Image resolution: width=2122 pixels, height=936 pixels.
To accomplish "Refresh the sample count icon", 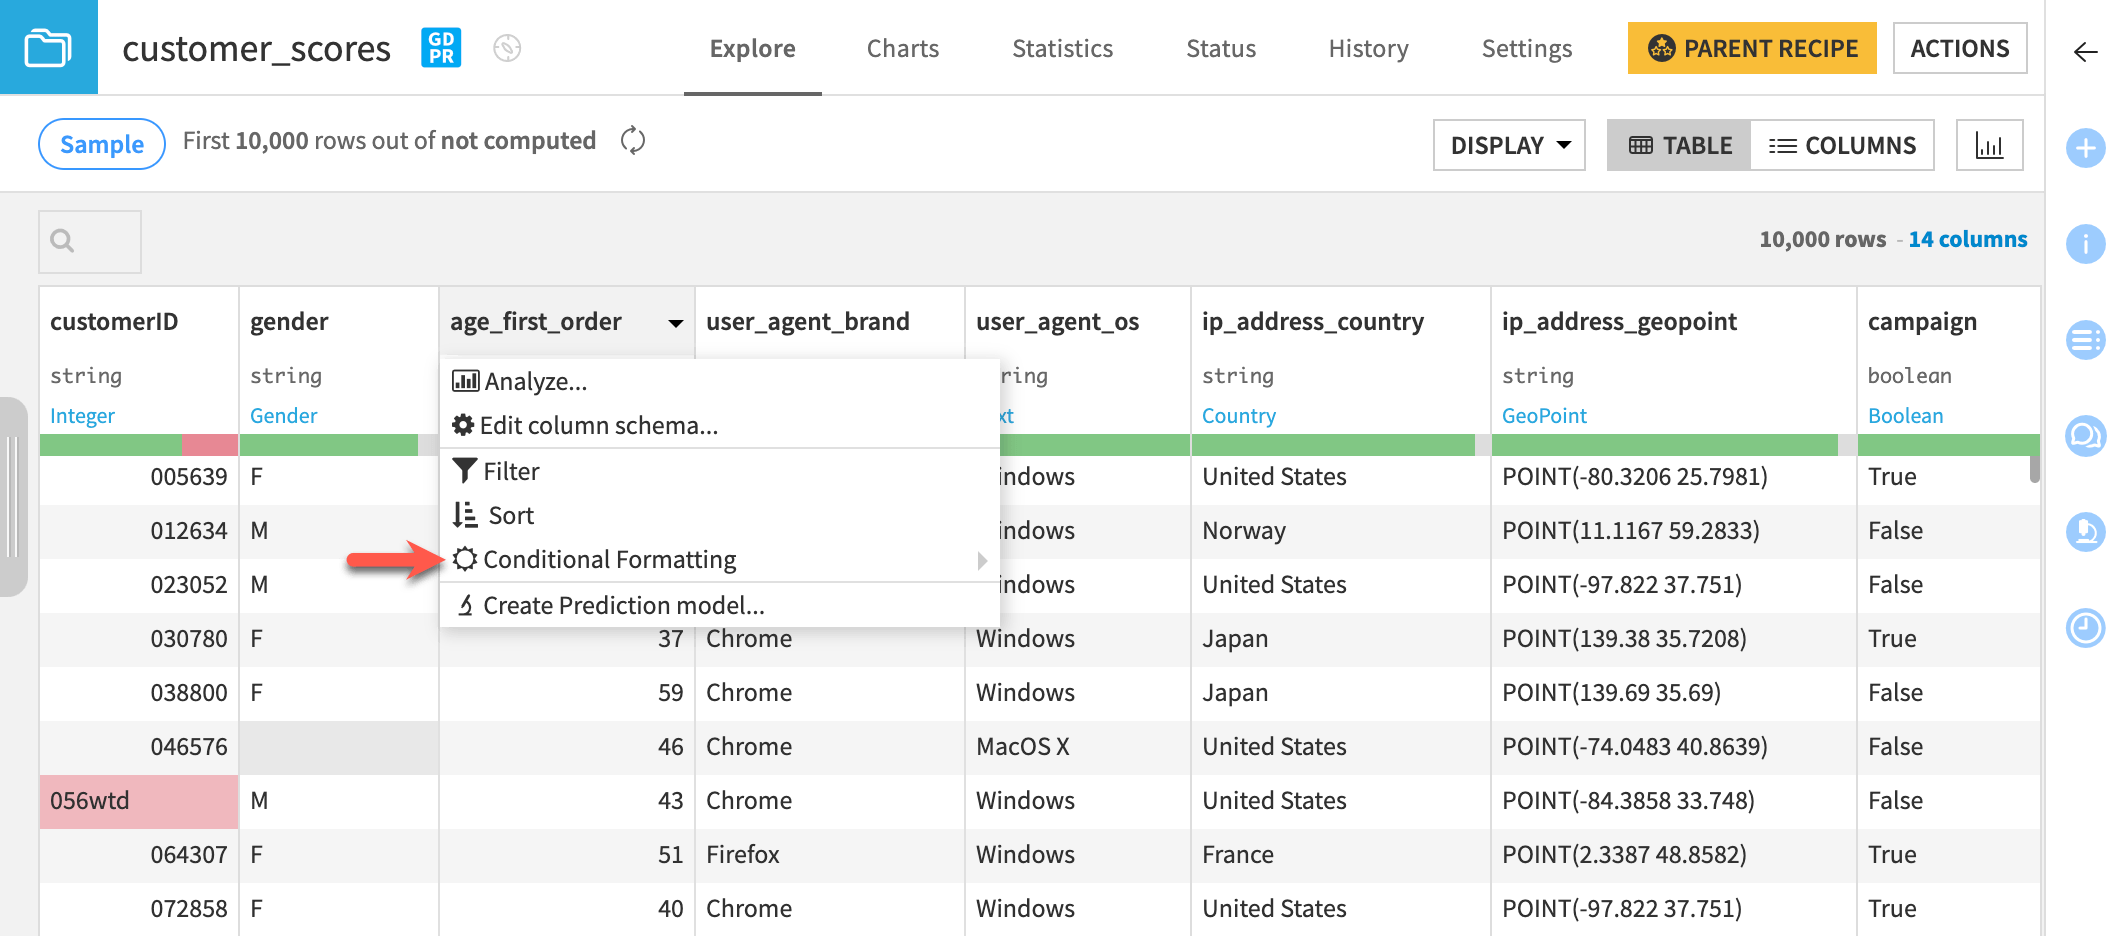I will pos(633,141).
